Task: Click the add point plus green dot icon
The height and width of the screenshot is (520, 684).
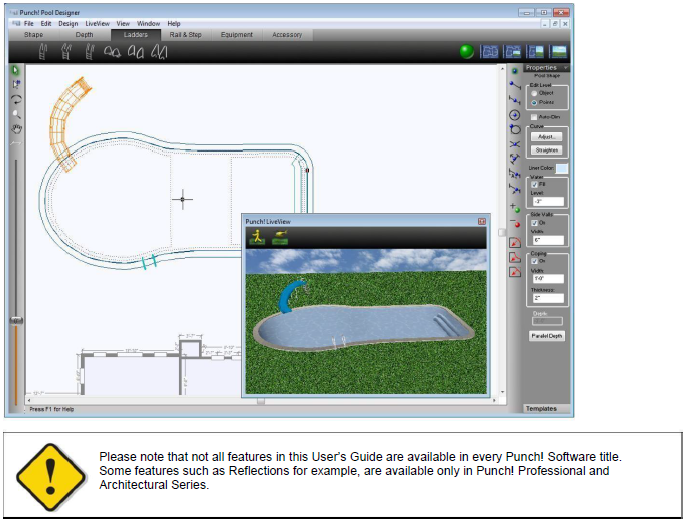Action: tap(515, 208)
